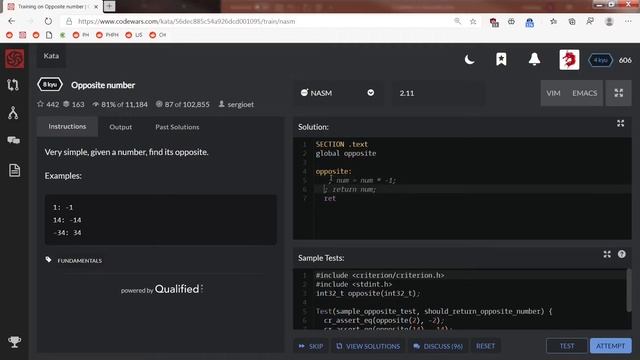Submit with the ATTEMPT button
The image size is (640, 360).
[x=610, y=346]
